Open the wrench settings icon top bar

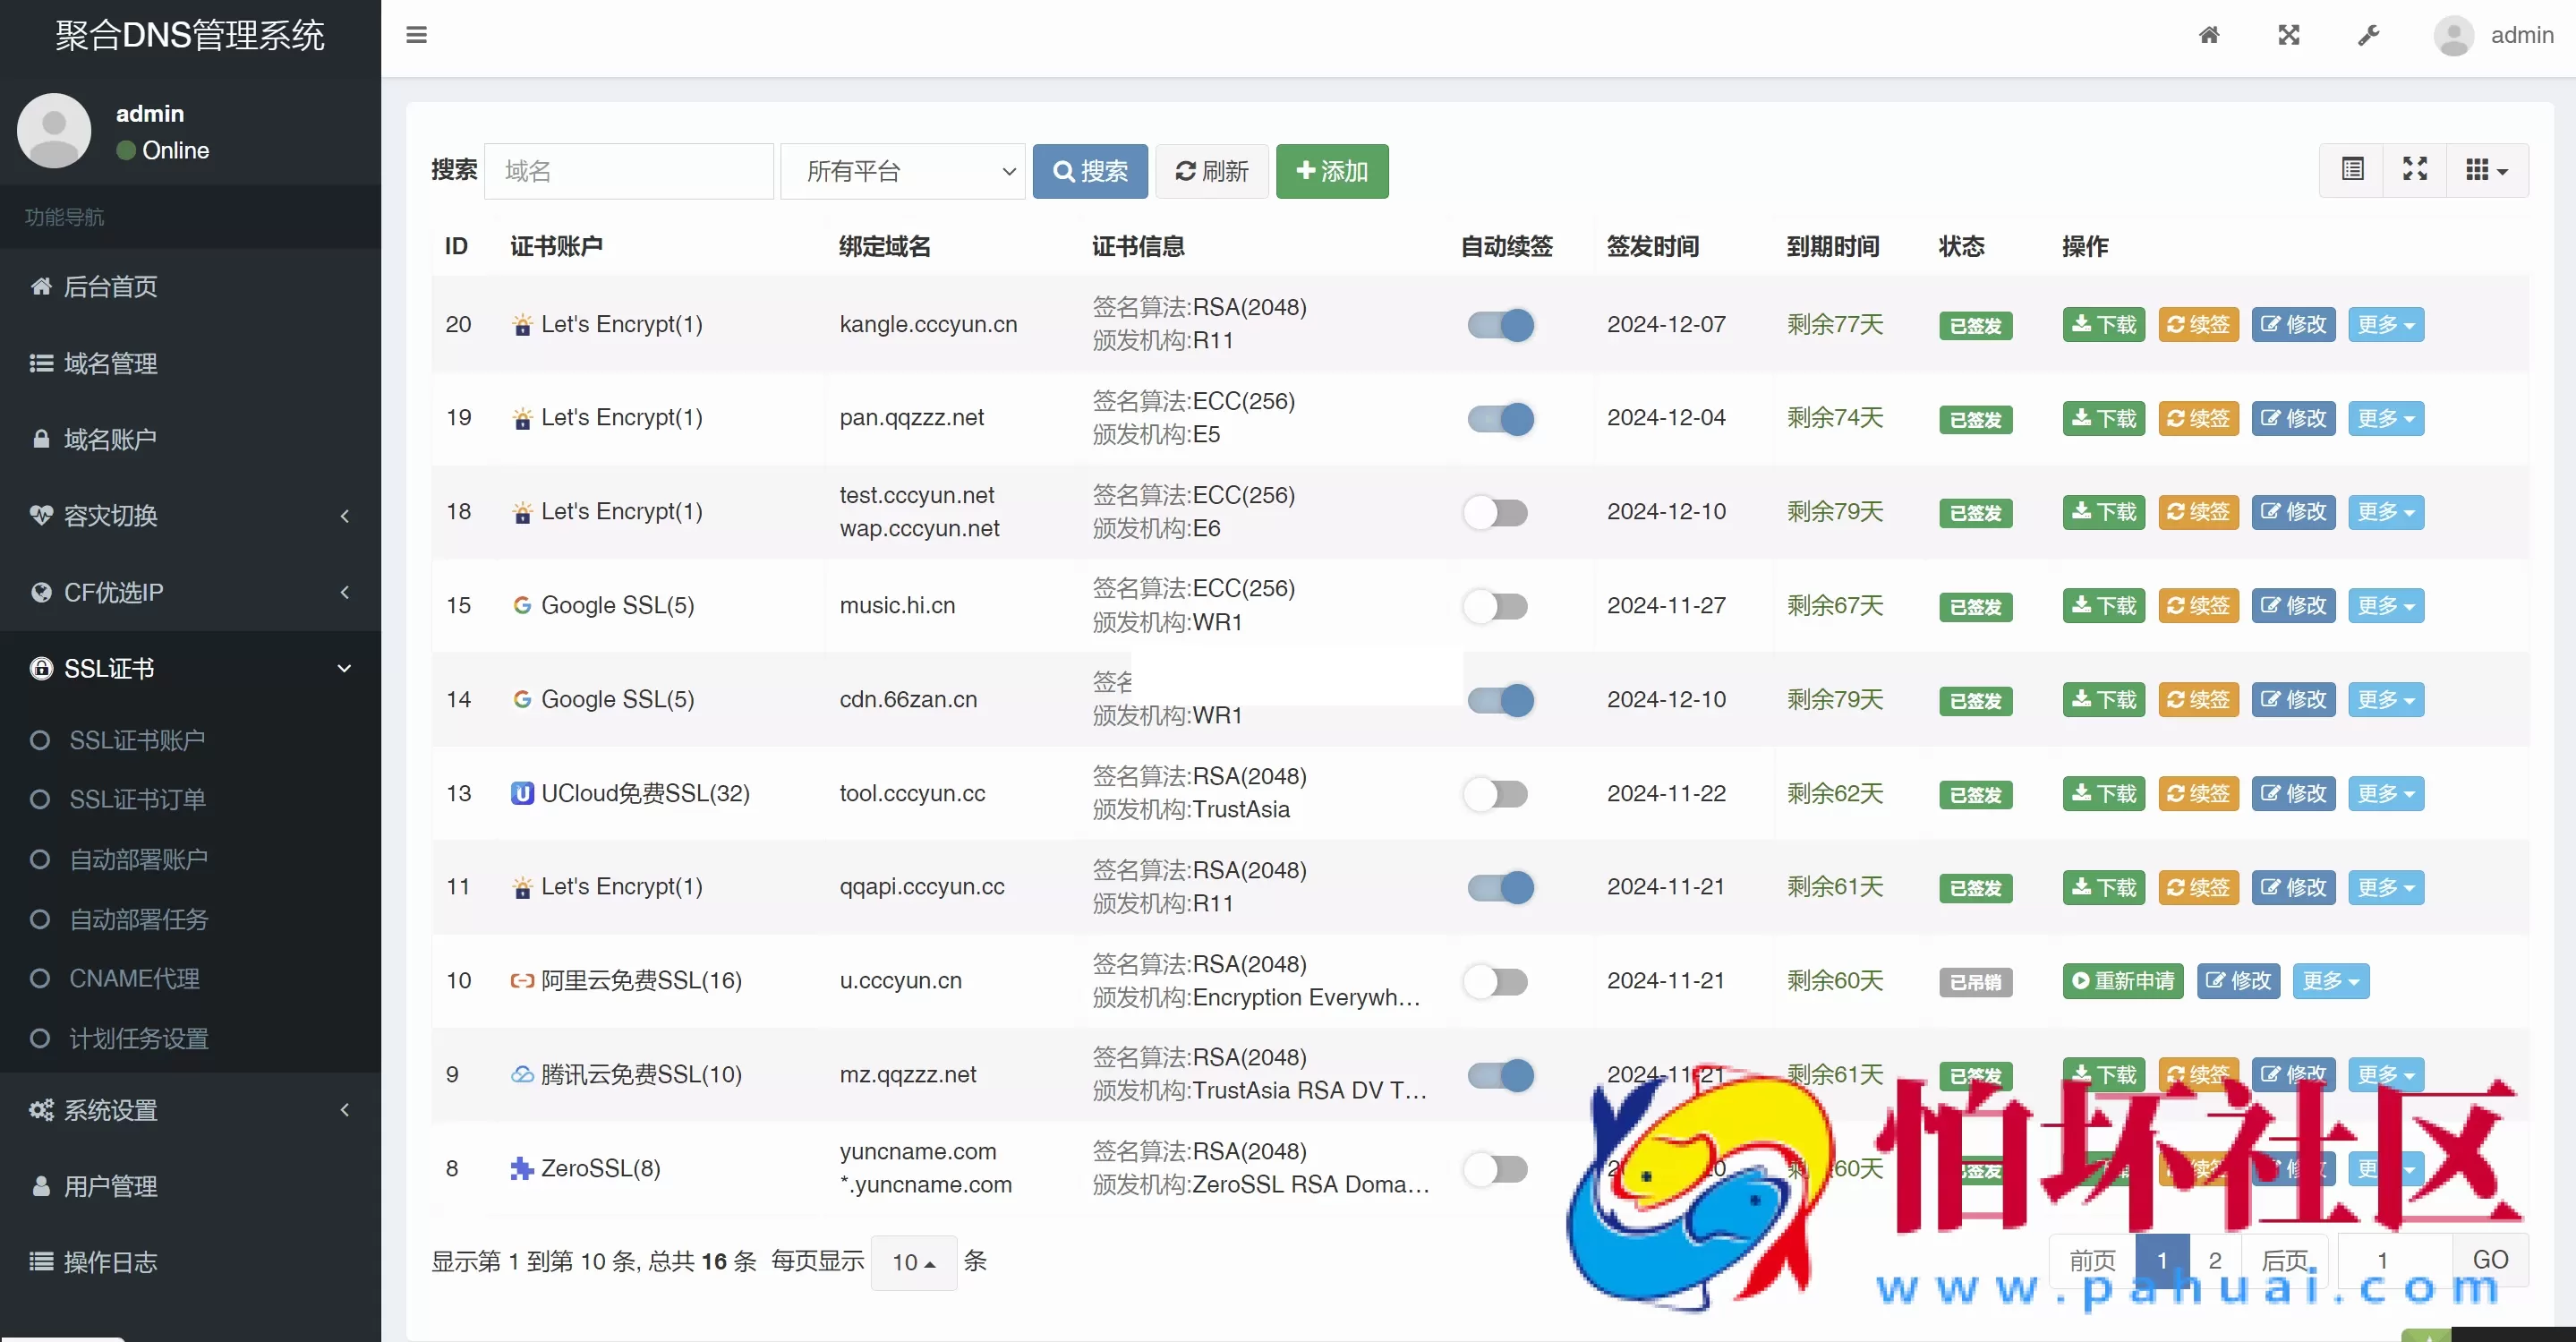(2368, 35)
